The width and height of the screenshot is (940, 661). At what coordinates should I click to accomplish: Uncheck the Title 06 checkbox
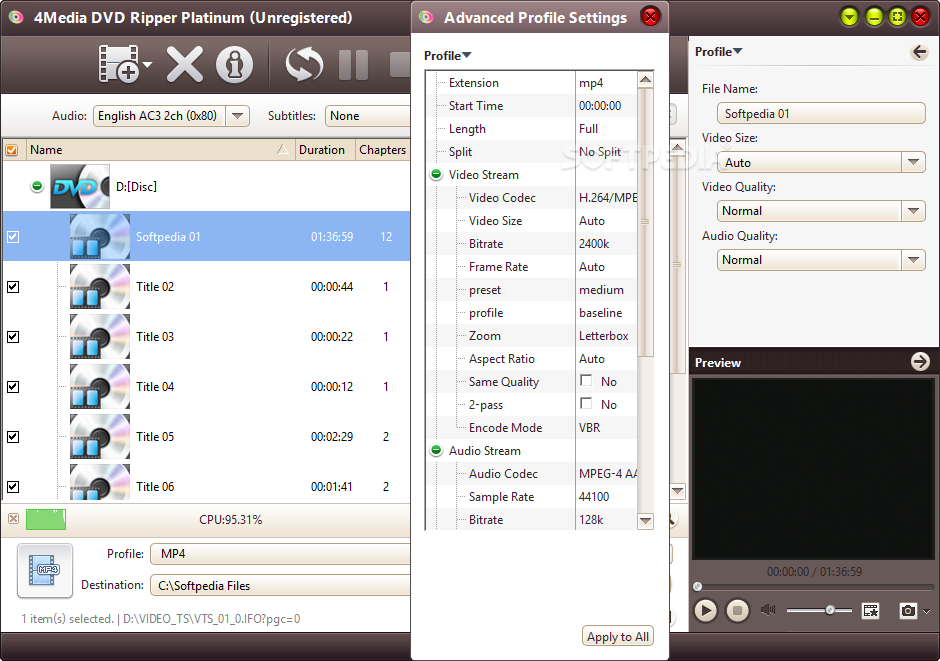13,487
